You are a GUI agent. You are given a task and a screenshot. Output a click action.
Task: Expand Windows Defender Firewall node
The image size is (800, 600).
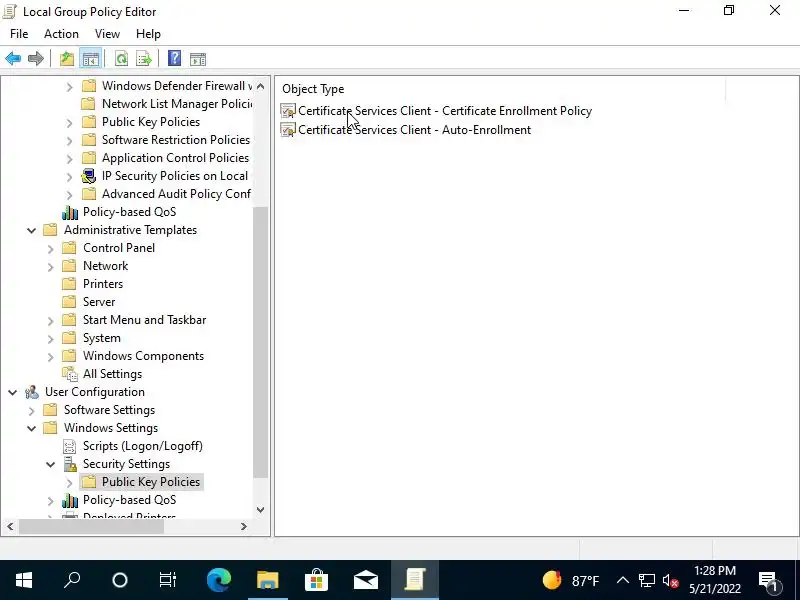pos(69,87)
